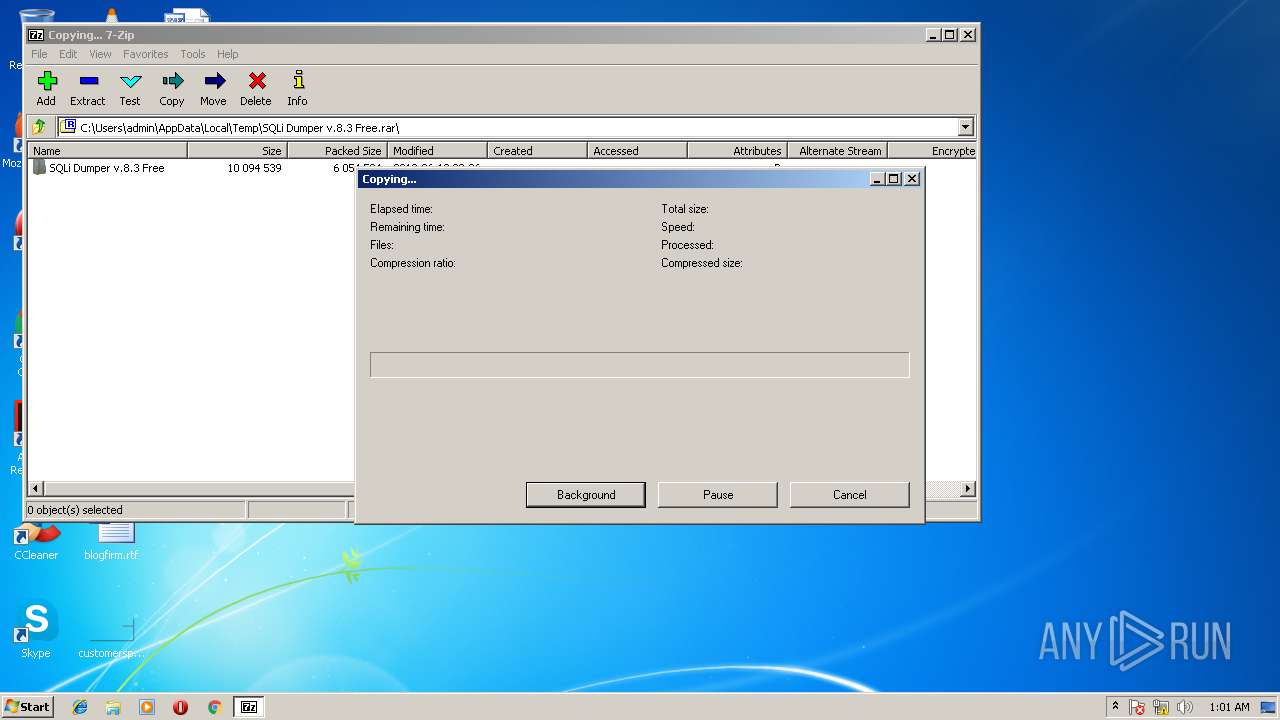1280x720 pixels.
Task: Show hidden tray icons arrow
Action: [x=1116, y=706]
